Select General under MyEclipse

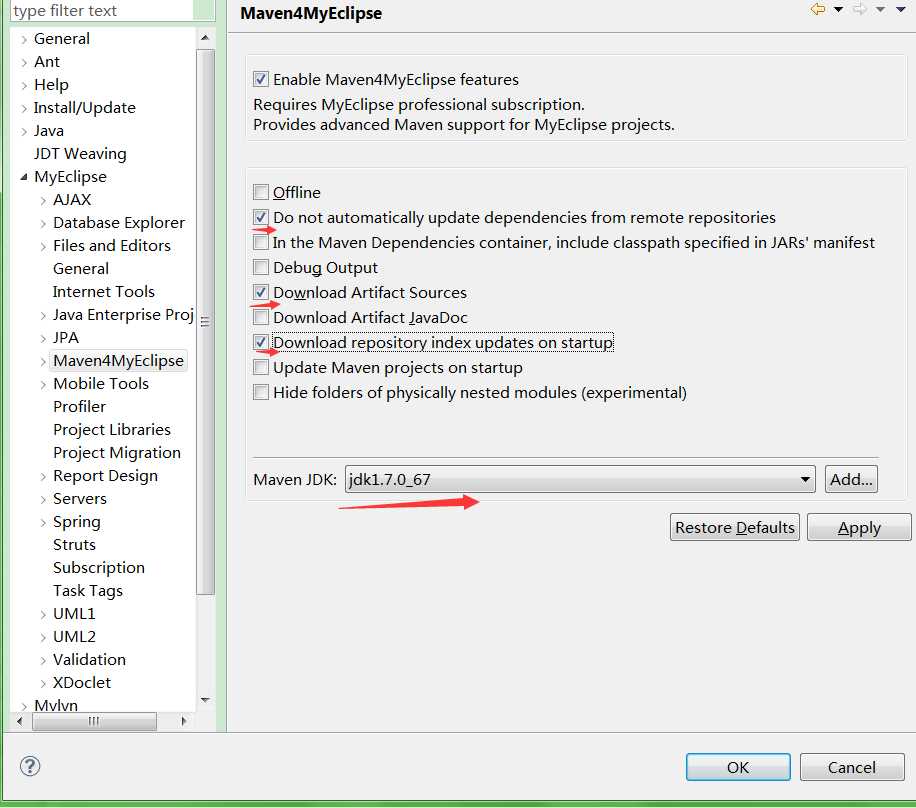tap(81, 269)
